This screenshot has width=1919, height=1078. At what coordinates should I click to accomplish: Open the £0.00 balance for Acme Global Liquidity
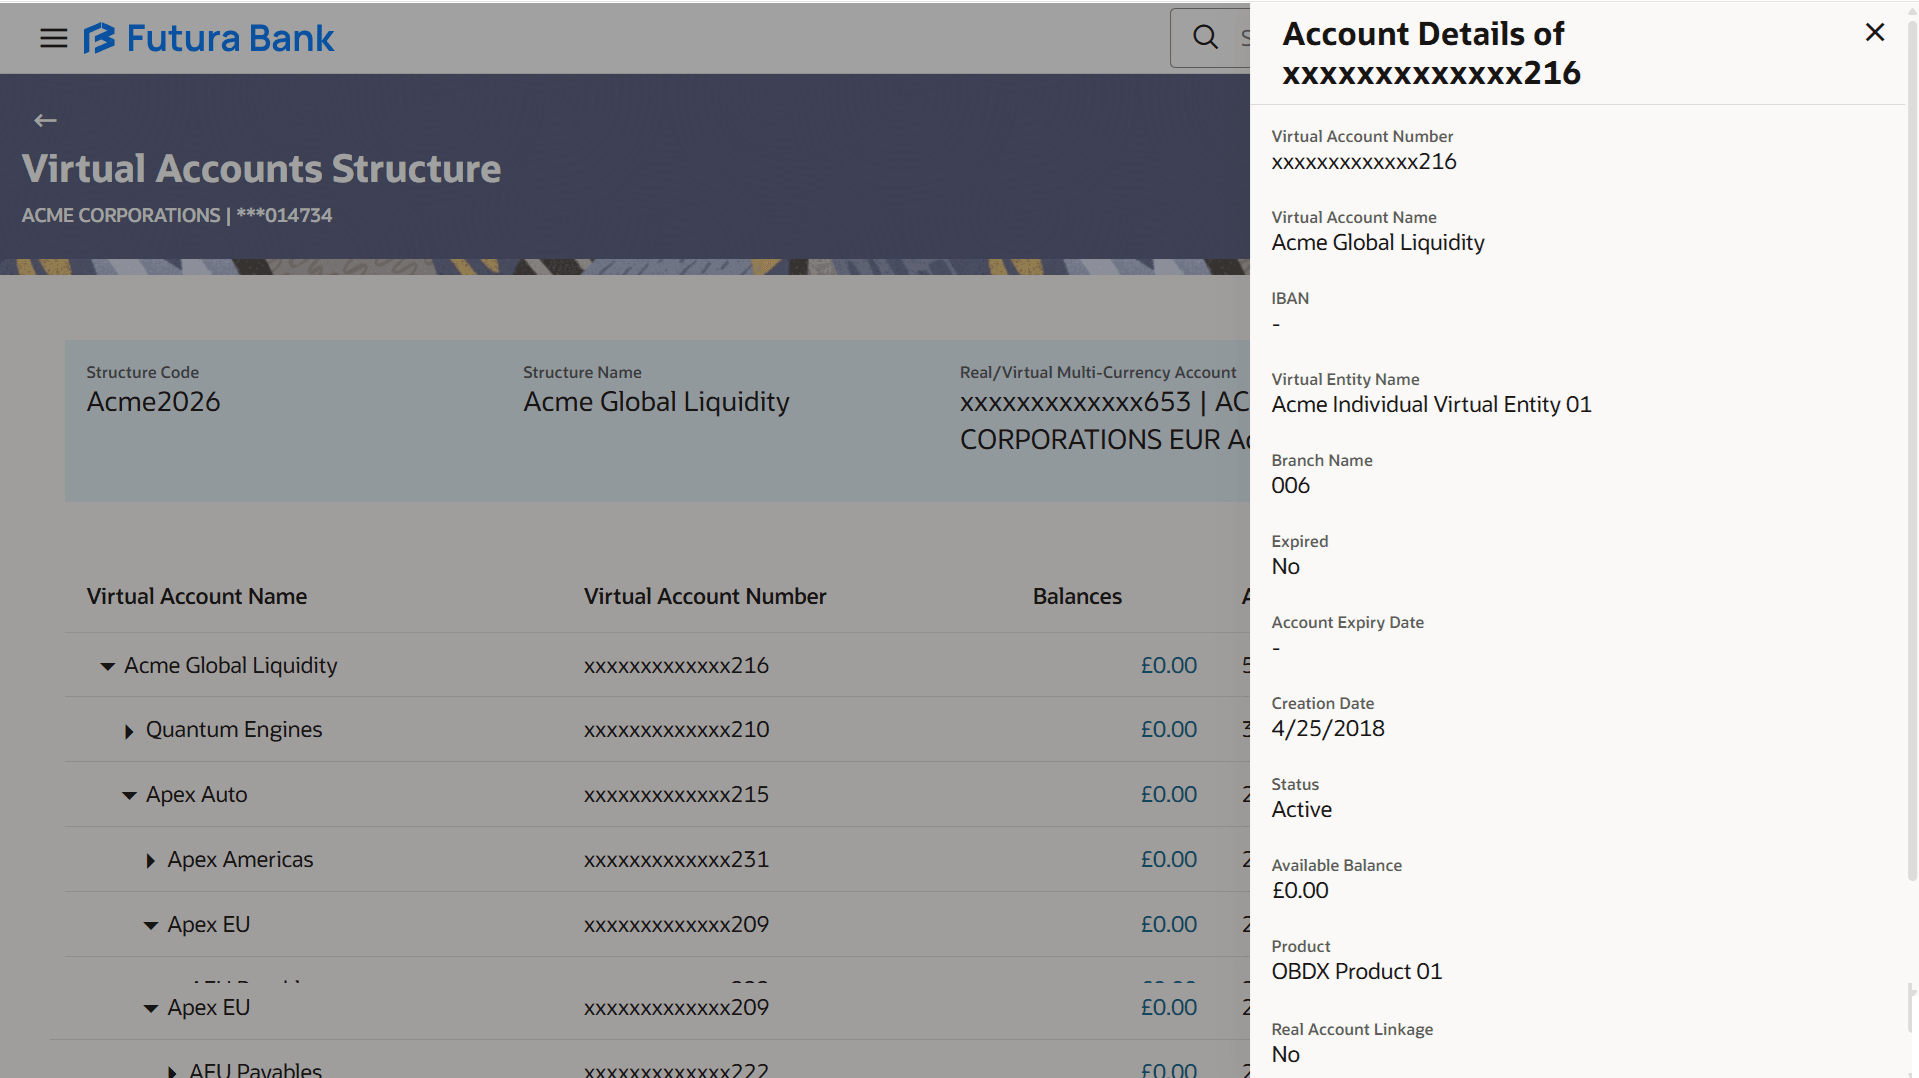click(x=1168, y=665)
